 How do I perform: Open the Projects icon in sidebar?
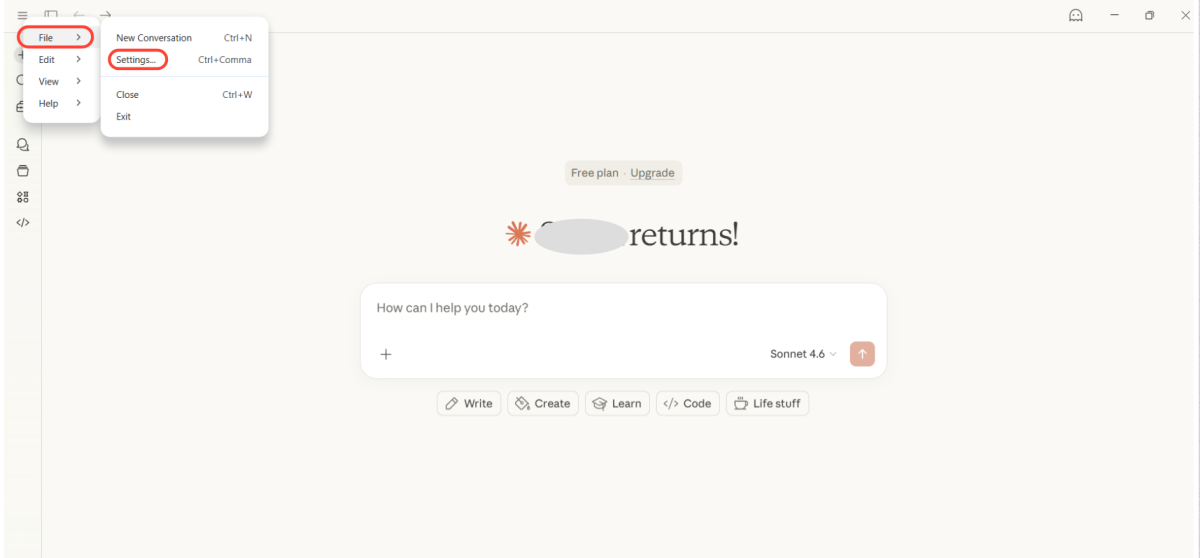click(x=23, y=171)
